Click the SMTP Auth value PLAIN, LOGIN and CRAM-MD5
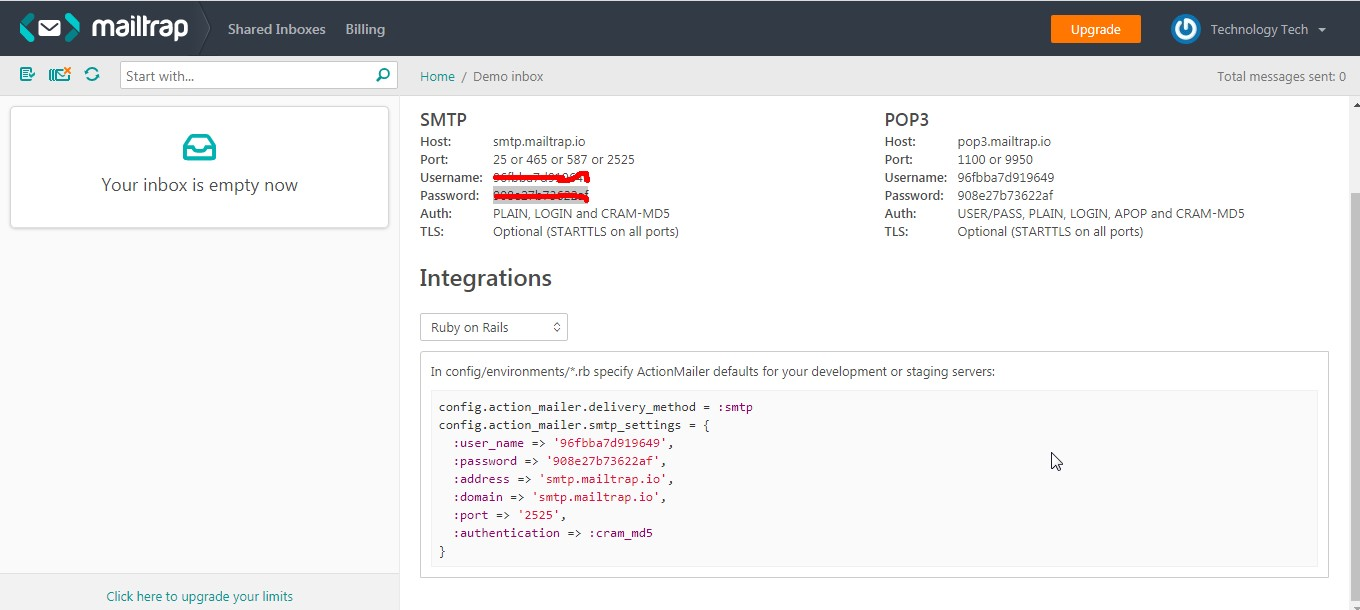 (x=581, y=214)
